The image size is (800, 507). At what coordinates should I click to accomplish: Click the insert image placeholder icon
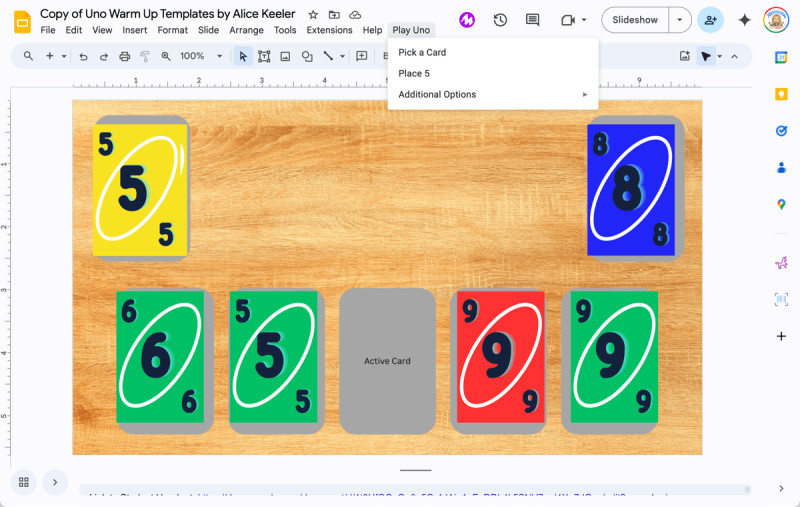[685, 56]
